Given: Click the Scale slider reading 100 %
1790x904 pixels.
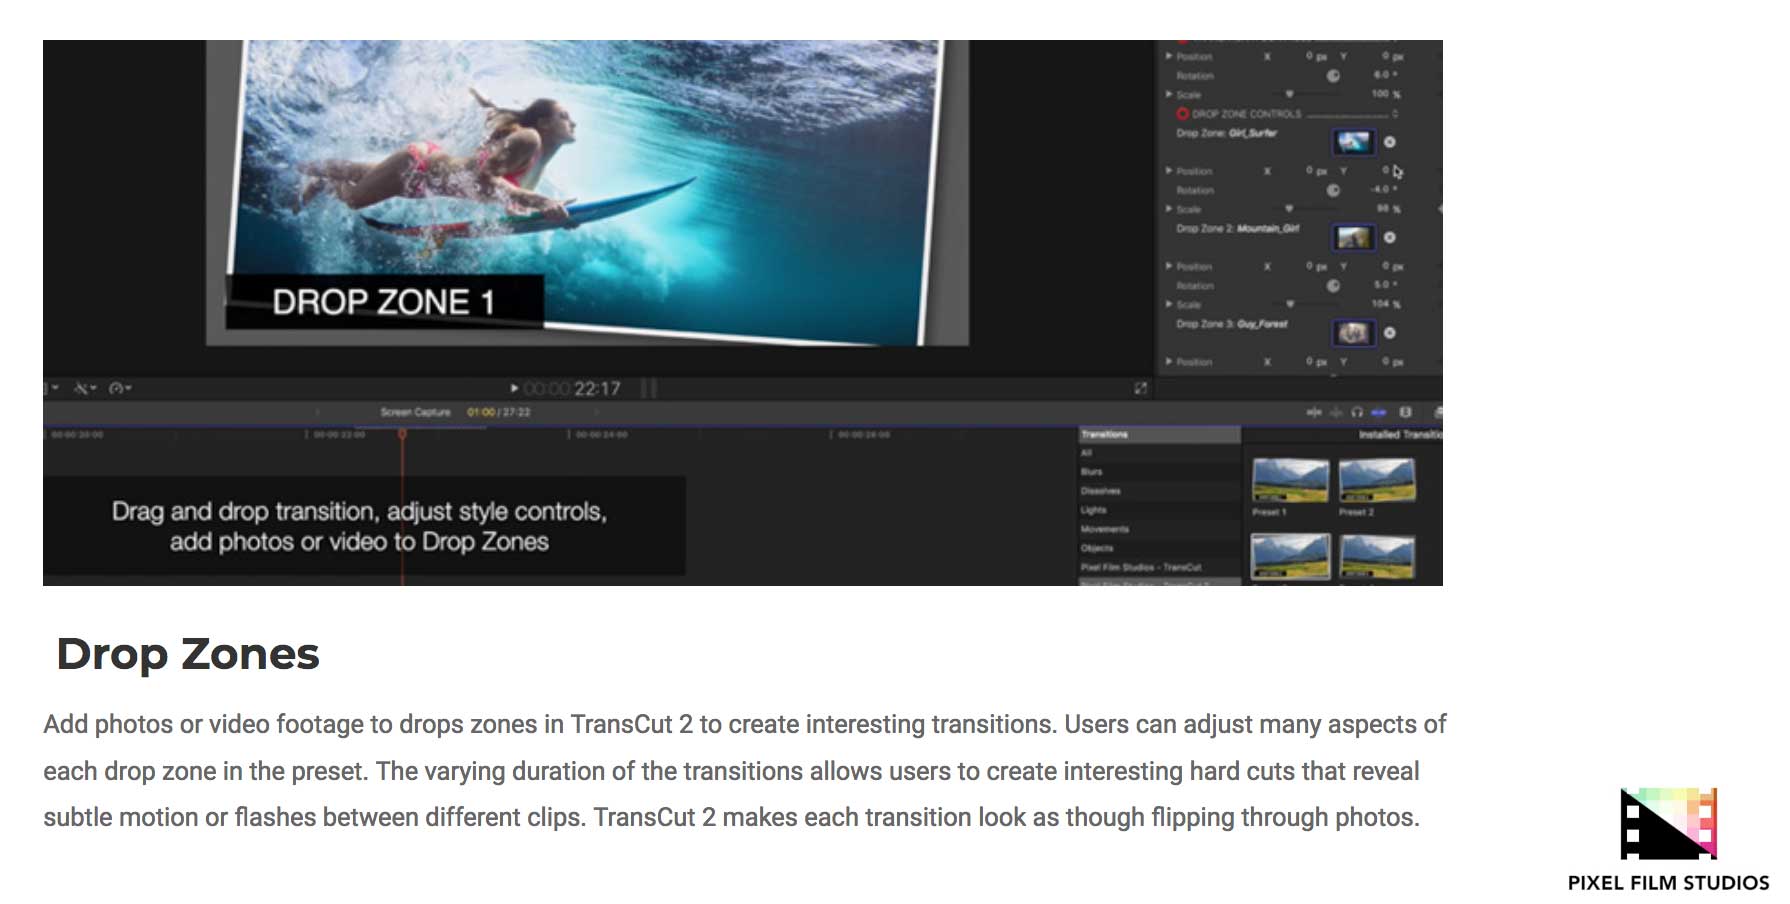Looking at the screenshot, I should tap(1289, 95).
